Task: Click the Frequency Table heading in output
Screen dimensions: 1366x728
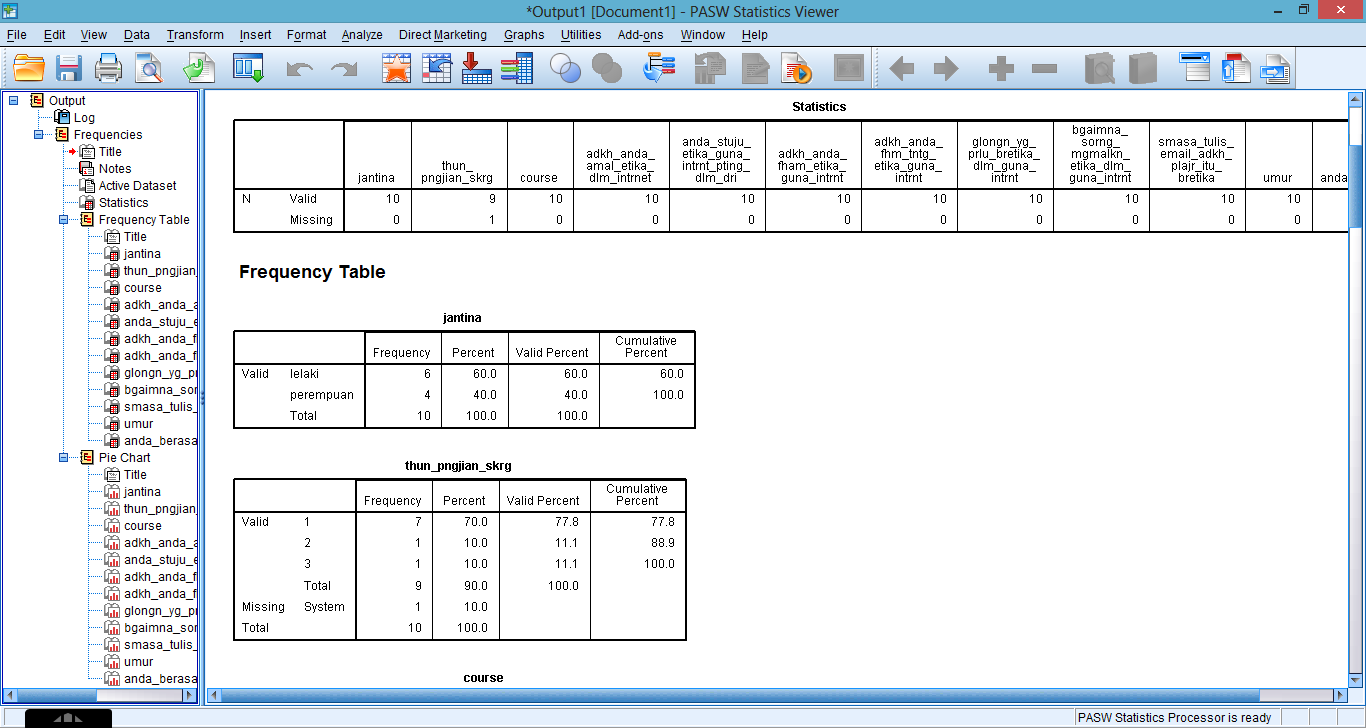Action: [312, 272]
